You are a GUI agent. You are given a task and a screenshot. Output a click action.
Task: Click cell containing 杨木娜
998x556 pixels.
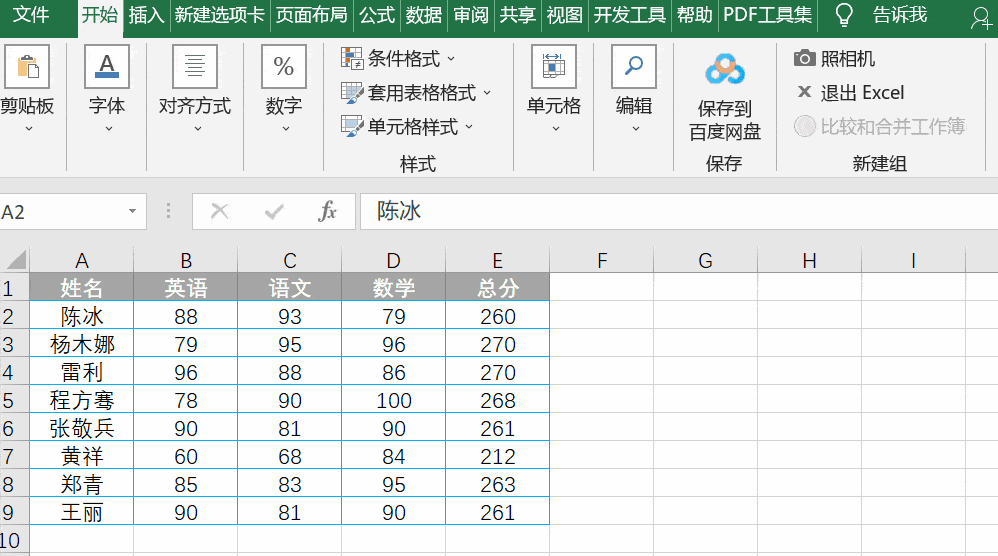click(81, 344)
